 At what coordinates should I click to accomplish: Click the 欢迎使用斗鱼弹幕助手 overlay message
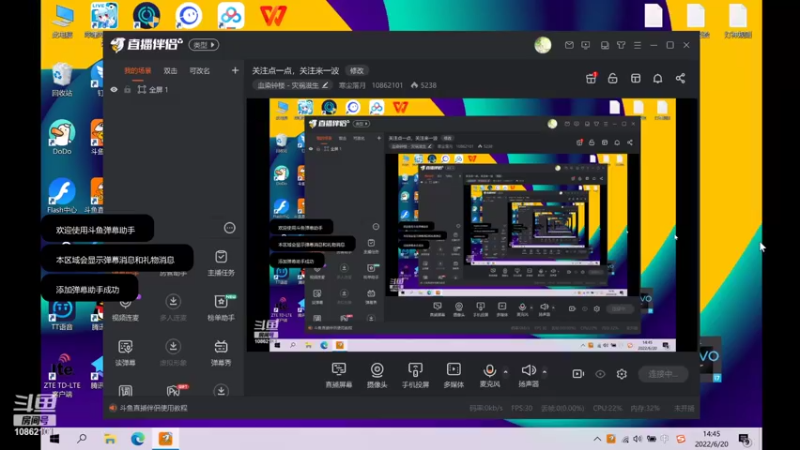tap(96, 230)
